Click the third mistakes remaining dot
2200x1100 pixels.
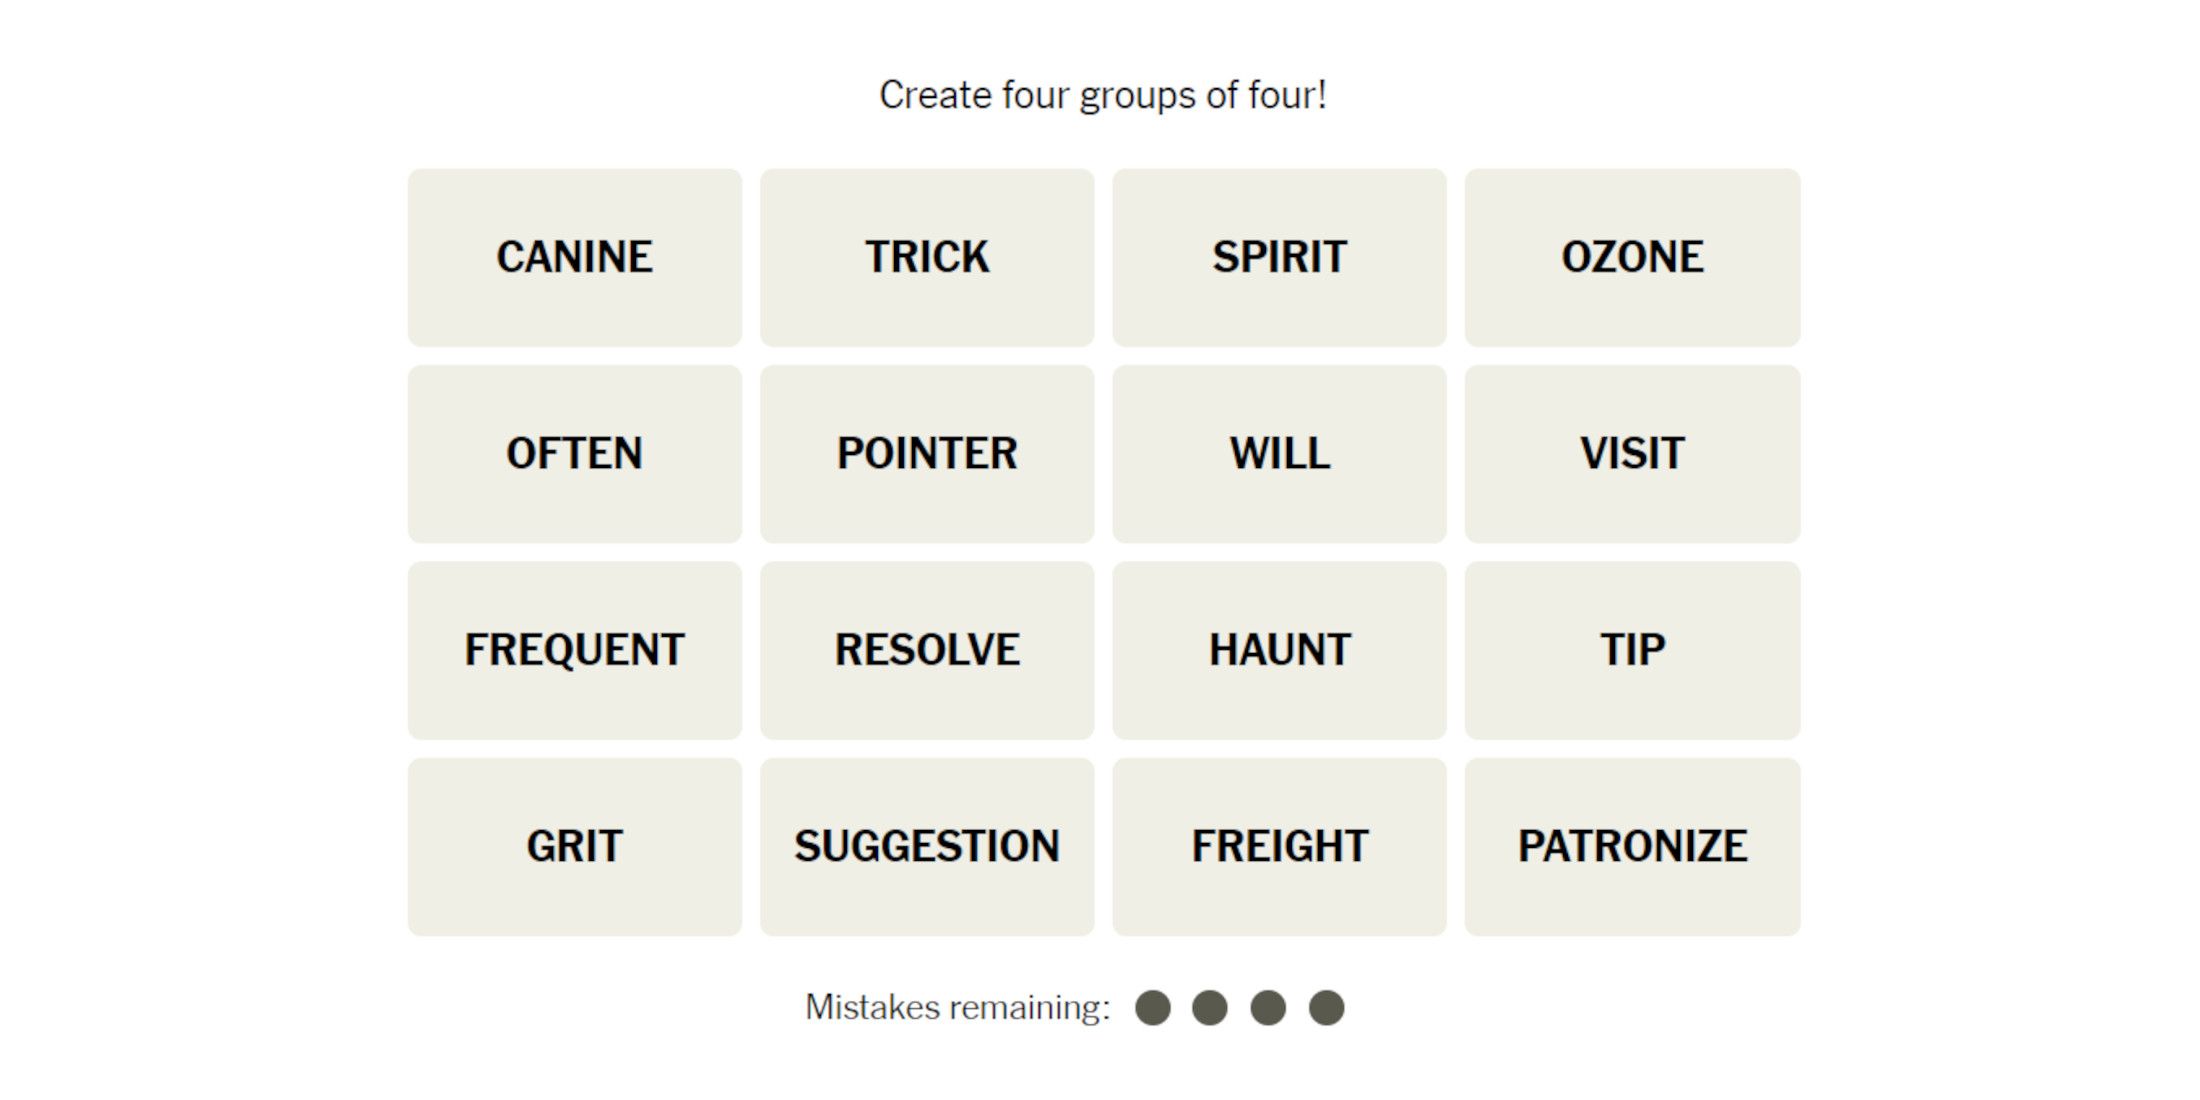coord(1268,1007)
